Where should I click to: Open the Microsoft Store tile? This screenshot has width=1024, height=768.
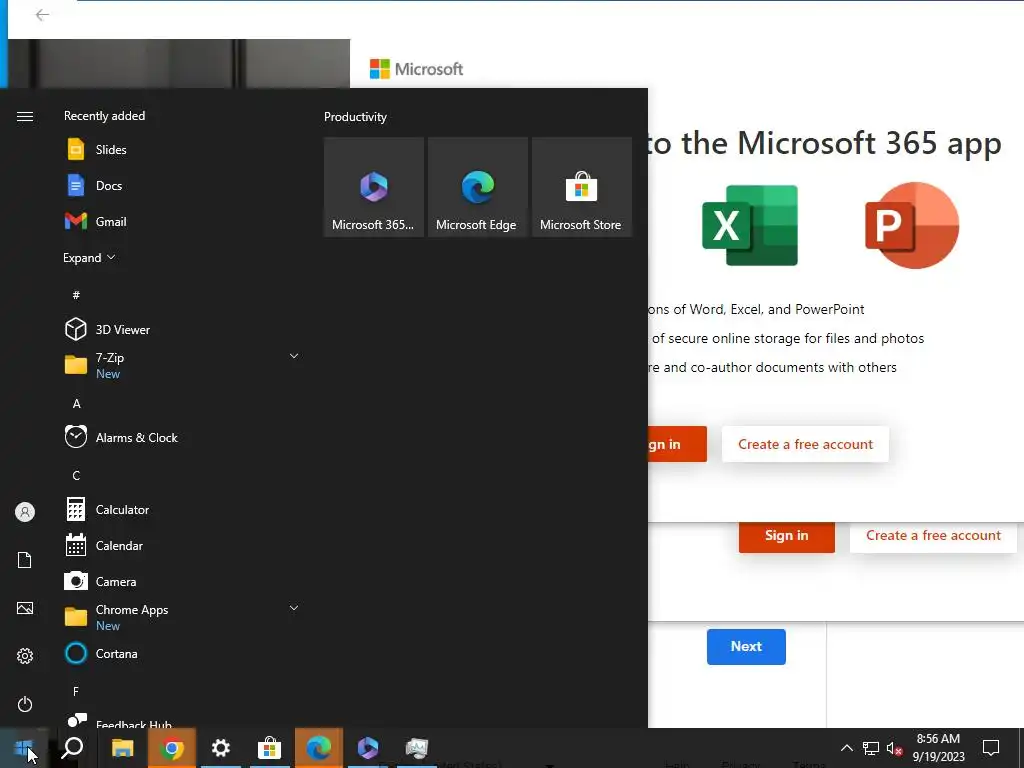coord(581,187)
